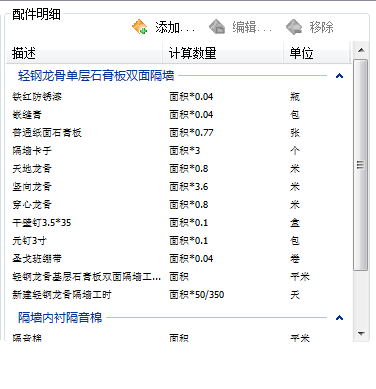Screen dimensions: 376x389
Task: Click the 编辑... button
Action: pos(240,27)
